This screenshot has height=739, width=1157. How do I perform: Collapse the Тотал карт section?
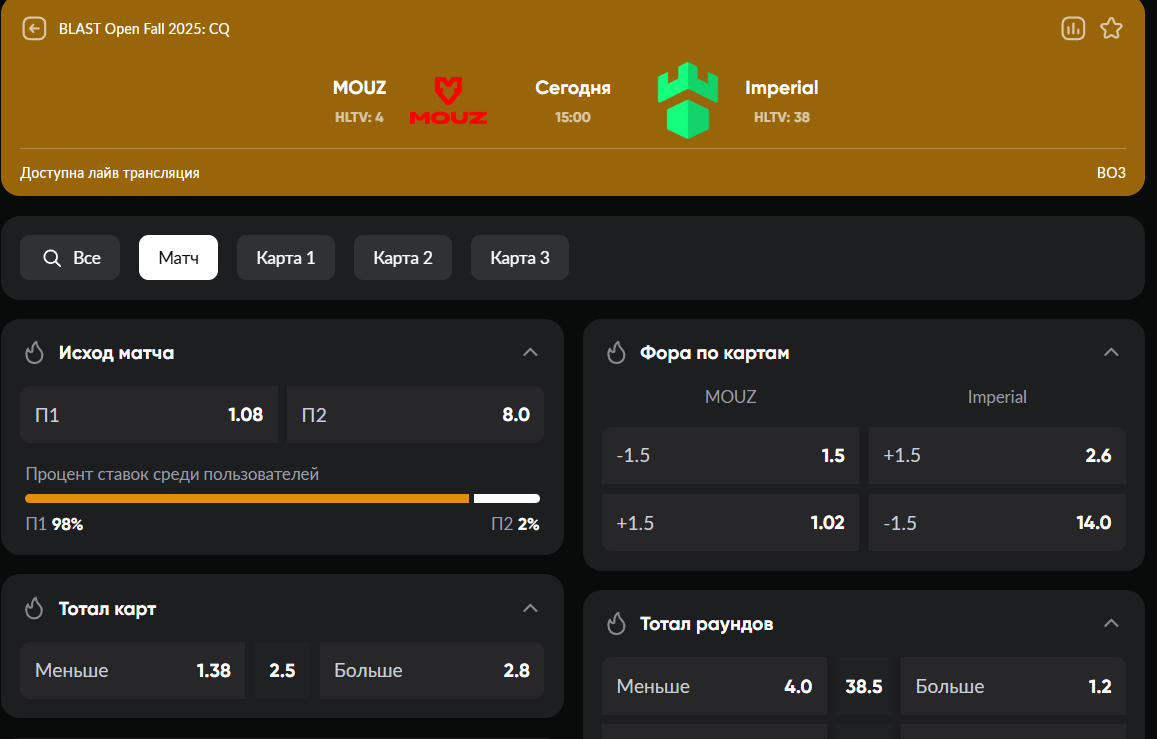coord(530,608)
